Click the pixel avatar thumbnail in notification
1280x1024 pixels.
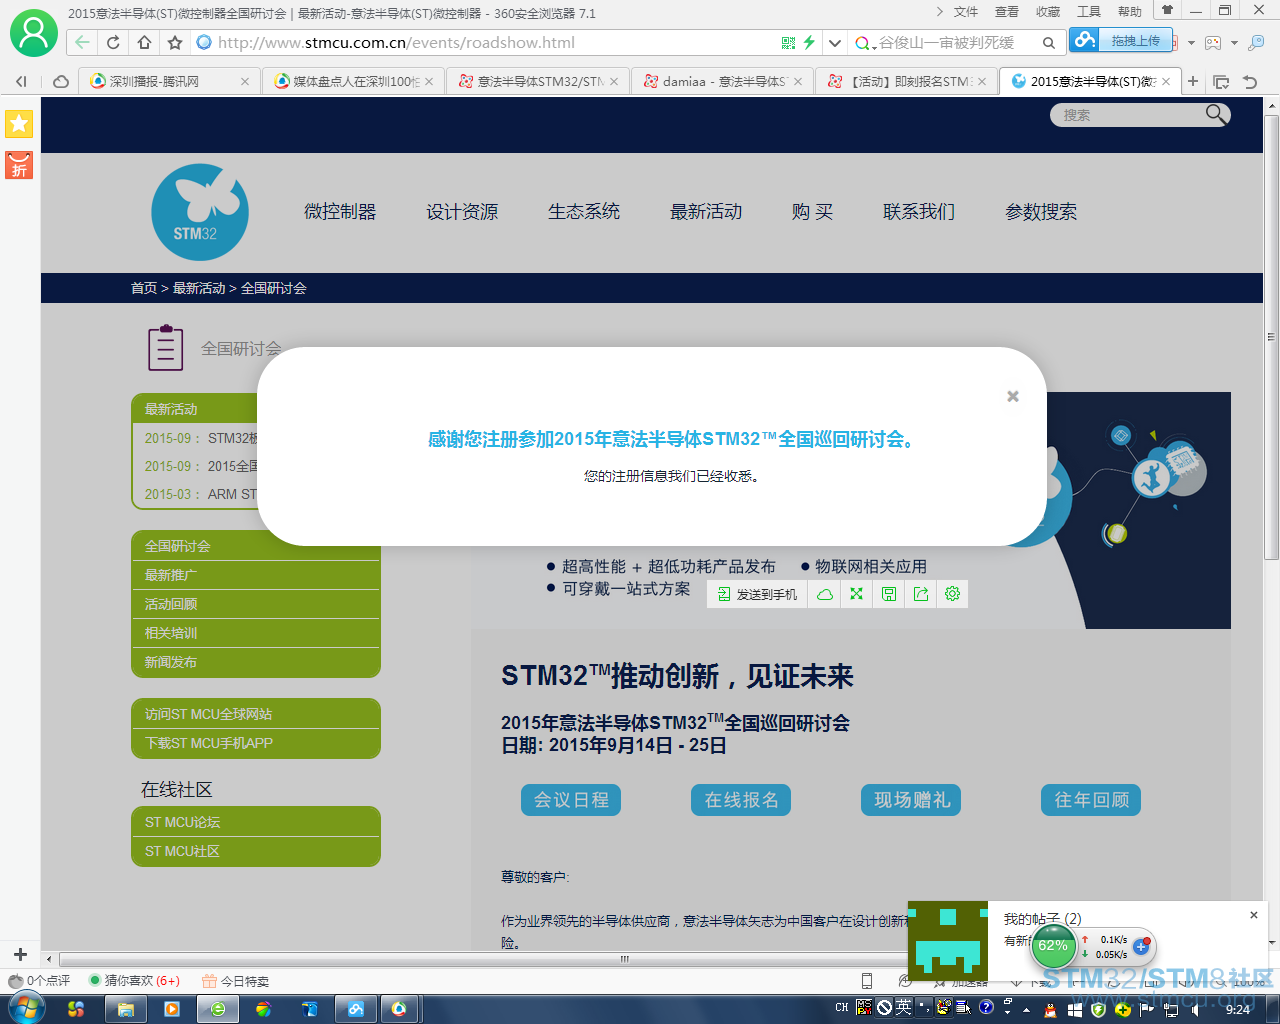click(948, 941)
